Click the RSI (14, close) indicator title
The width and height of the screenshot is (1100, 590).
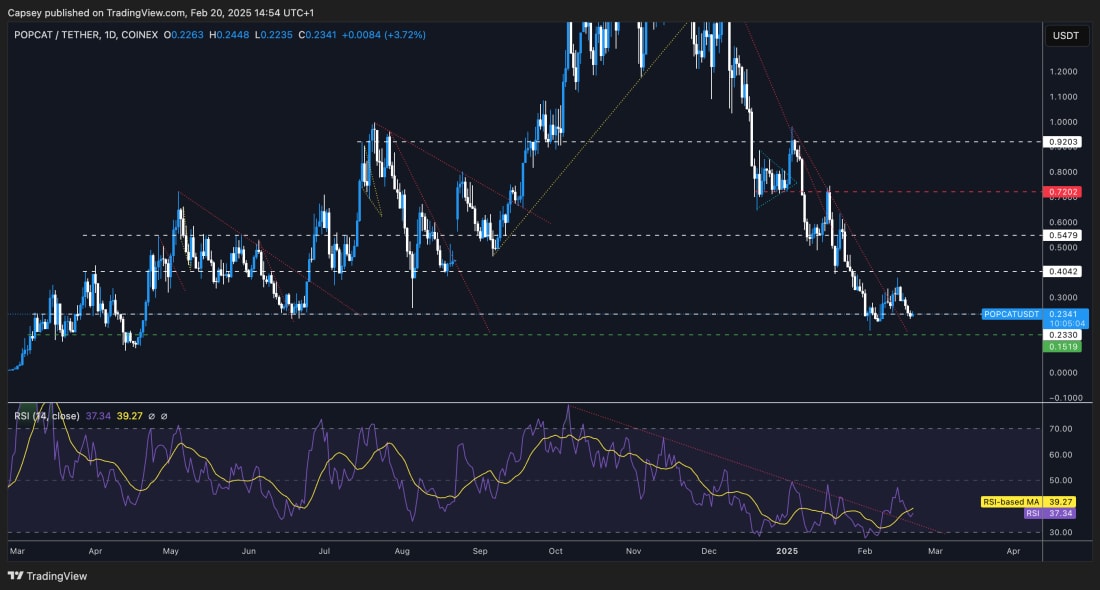point(45,415)
